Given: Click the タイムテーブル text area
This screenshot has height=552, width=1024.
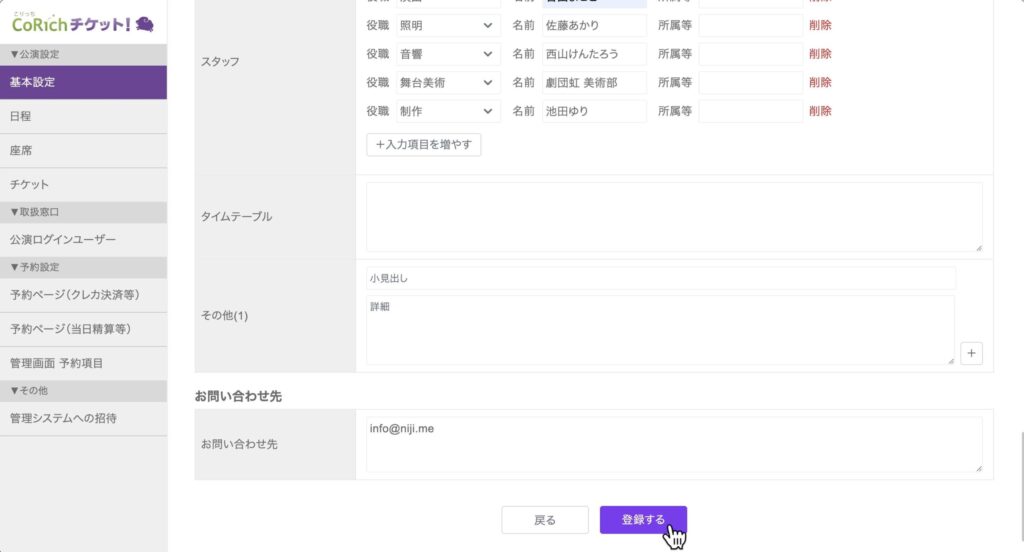Looking at the screenshot, I should [x=673, y=217].
